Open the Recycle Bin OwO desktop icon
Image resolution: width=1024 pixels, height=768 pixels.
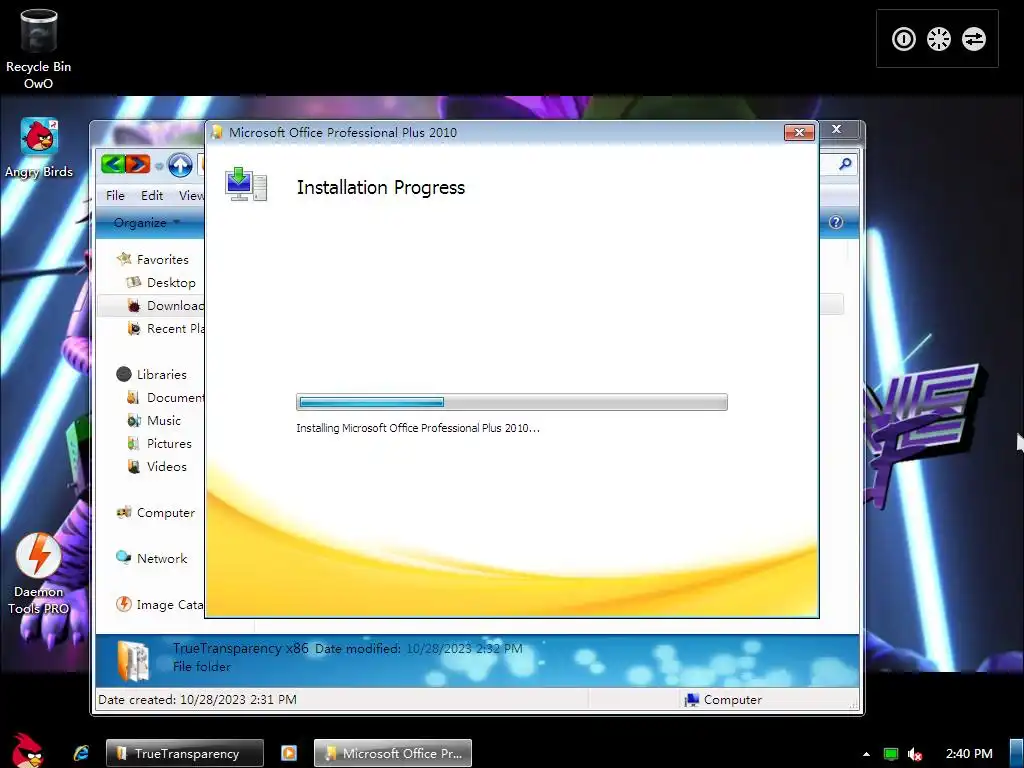click(39, 50)
